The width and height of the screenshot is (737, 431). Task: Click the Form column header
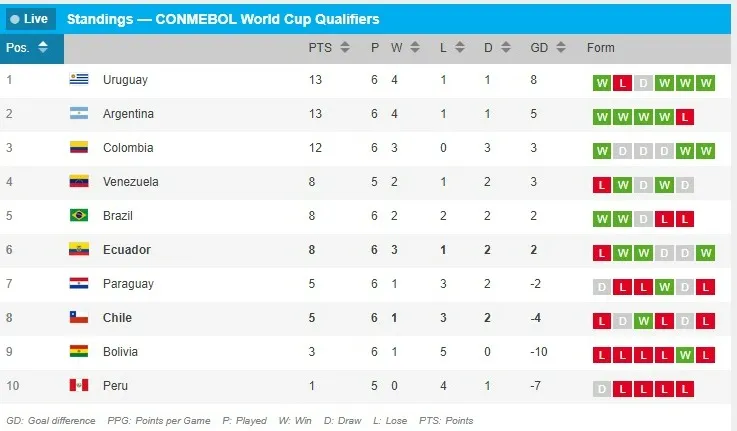601,48
